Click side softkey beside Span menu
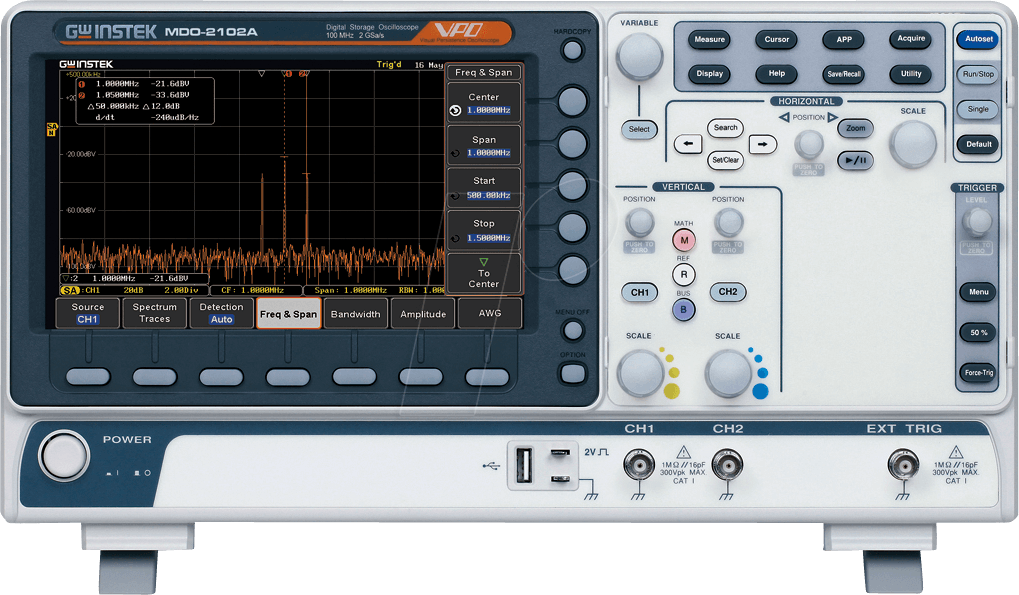The width and height of the screenshot is (1019, 595). (x=573, y=144)
